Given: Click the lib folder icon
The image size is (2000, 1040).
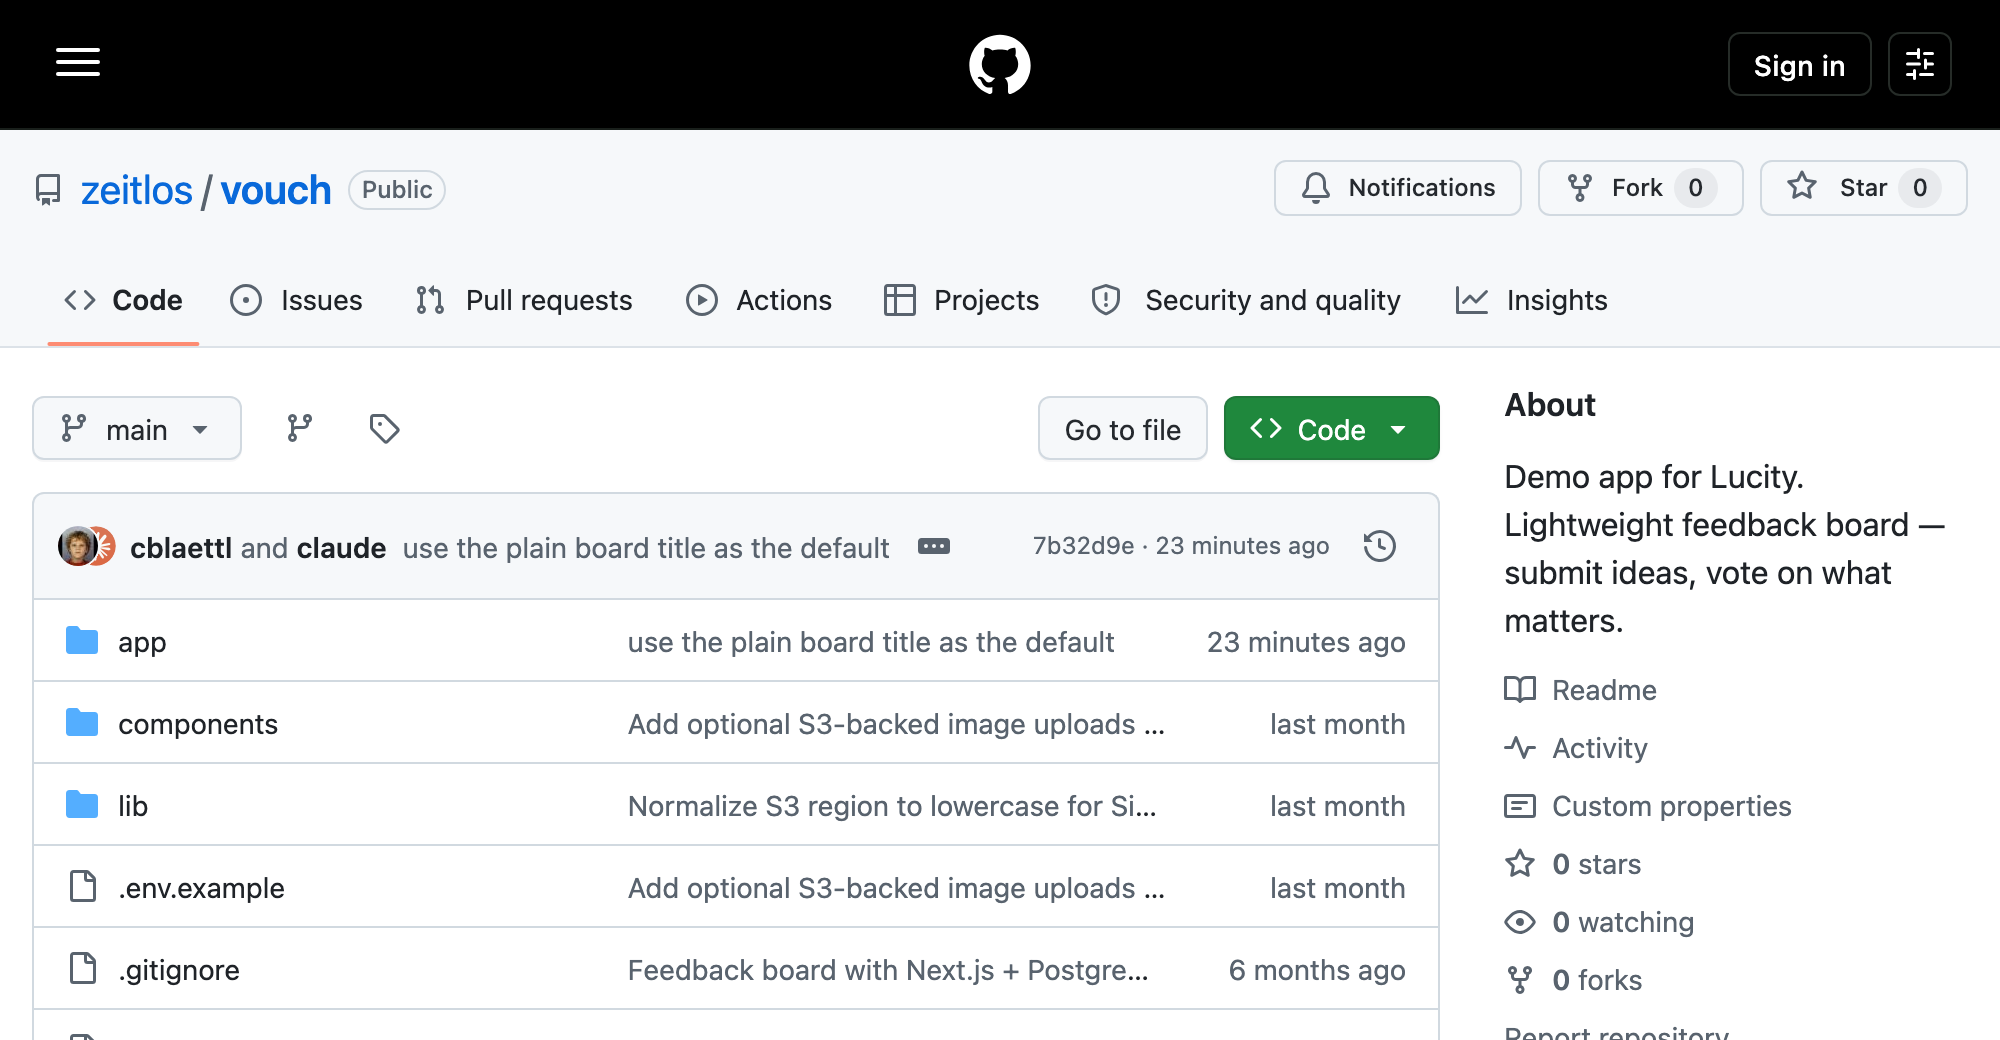Looking at the screenshot, I should coord(82,804).
